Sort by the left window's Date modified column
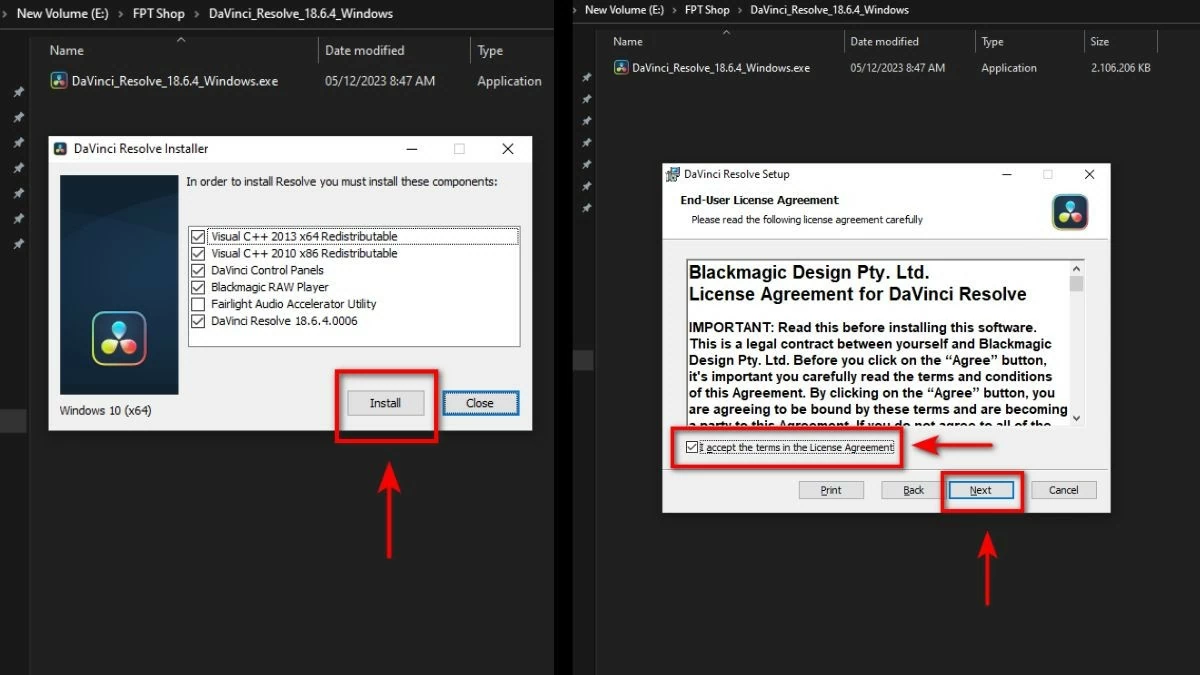 pyautogui.click(x=364, y=50)
